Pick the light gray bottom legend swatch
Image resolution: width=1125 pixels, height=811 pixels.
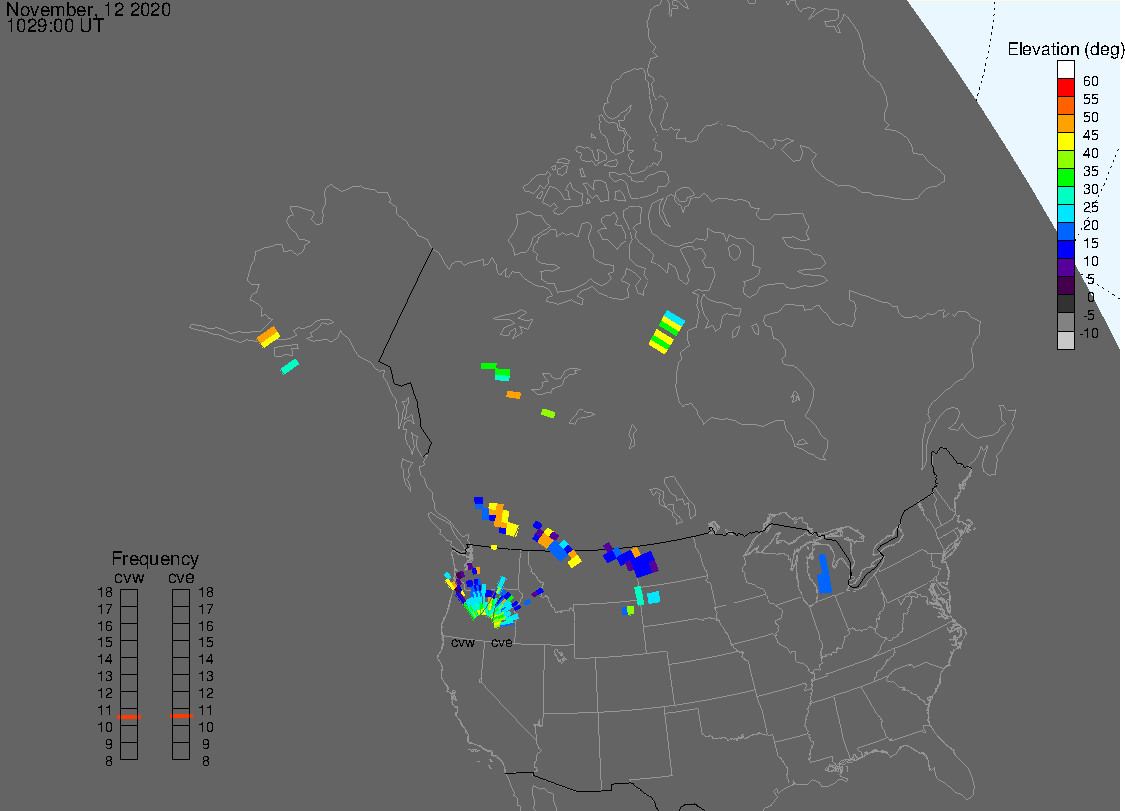[x=1065, y=340]
